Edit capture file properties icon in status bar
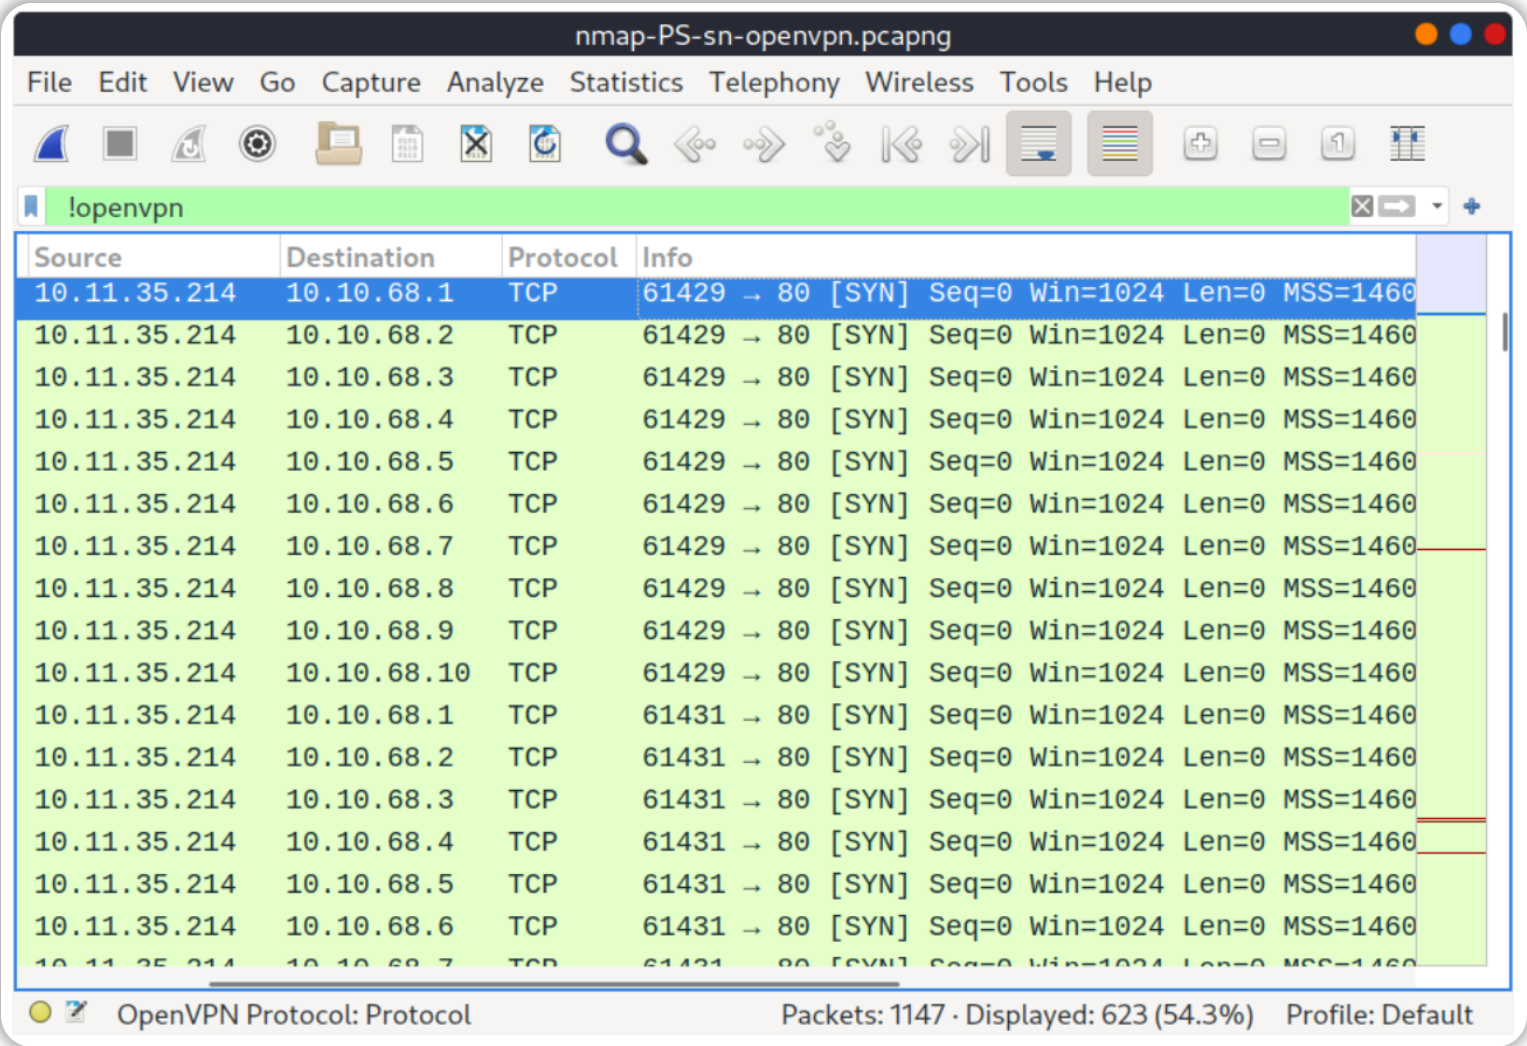 click(76, 1013)
